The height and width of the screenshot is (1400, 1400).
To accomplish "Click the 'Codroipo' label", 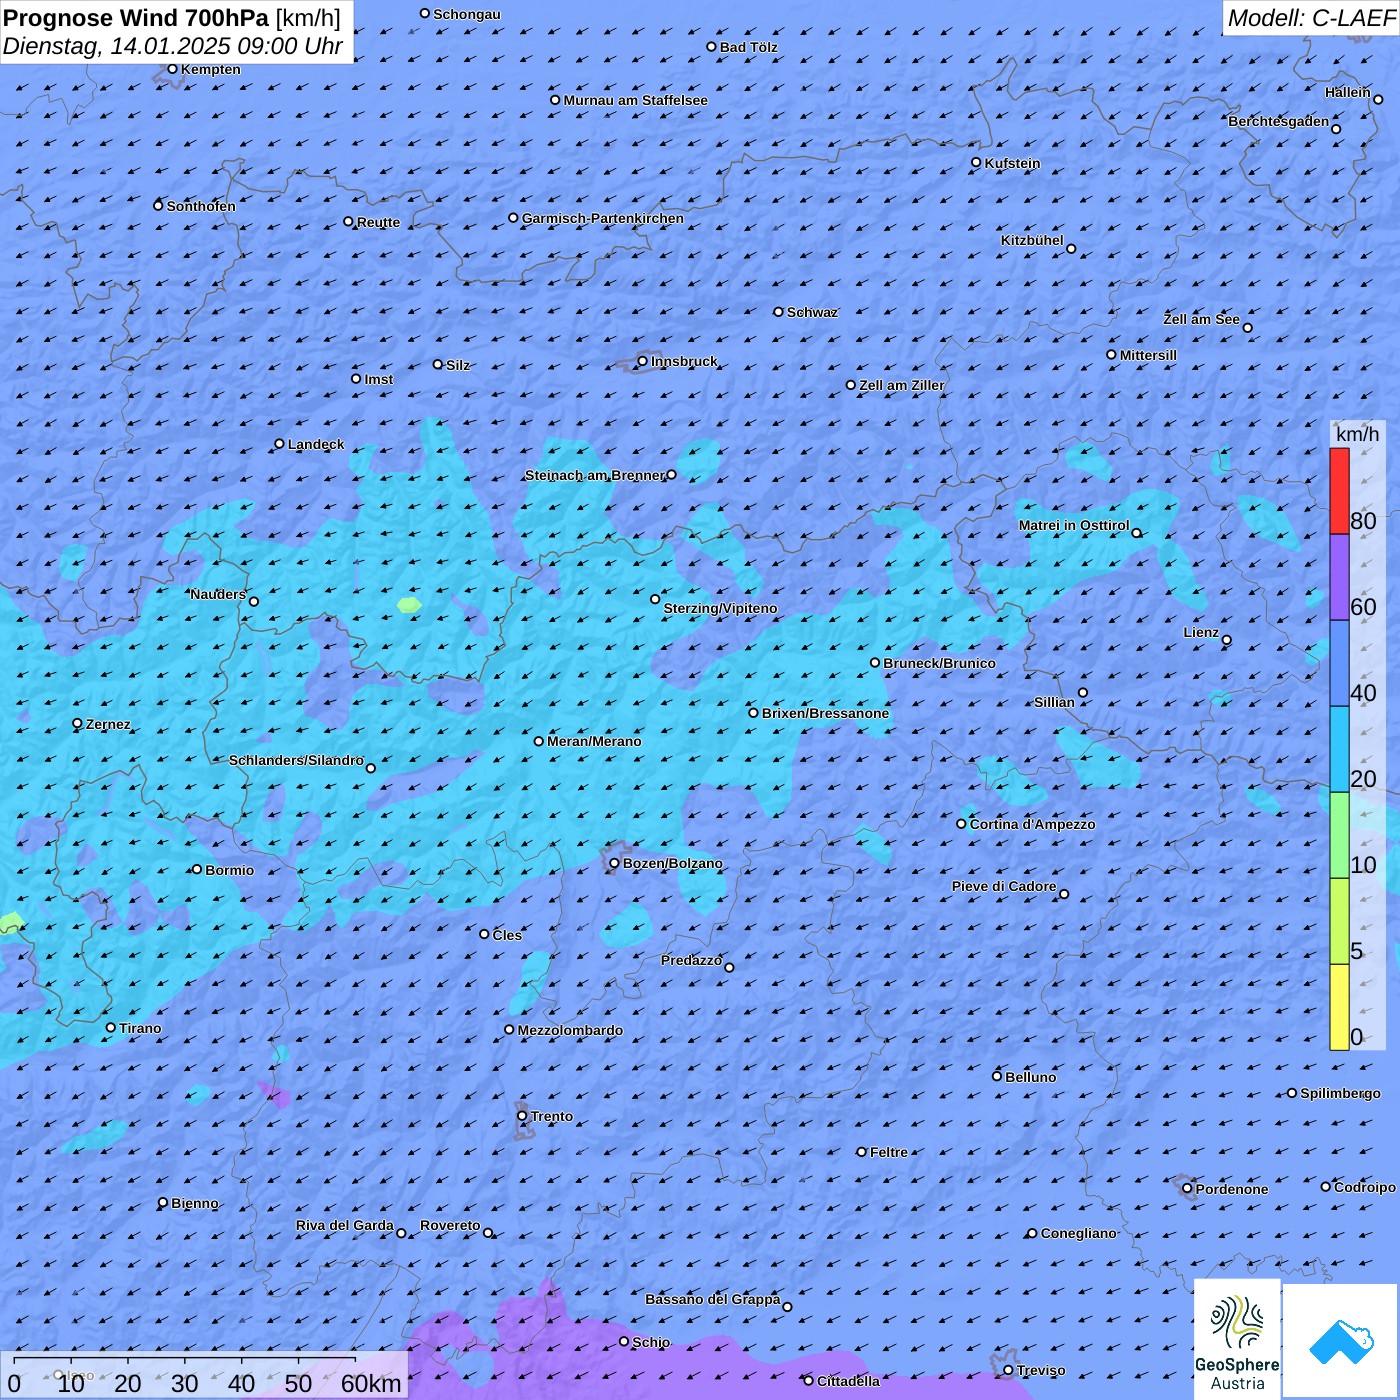I will 1365,1187.
